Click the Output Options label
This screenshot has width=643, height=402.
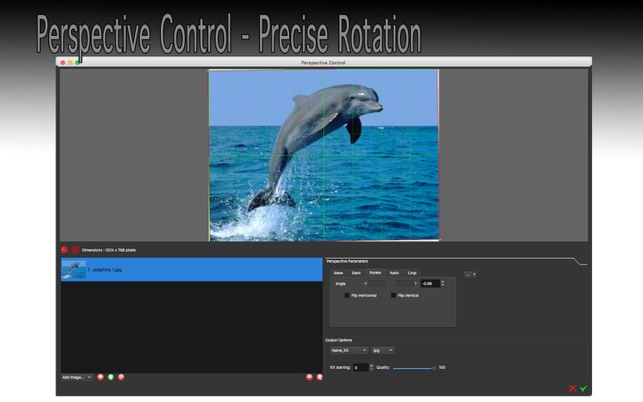coord(339,340)
